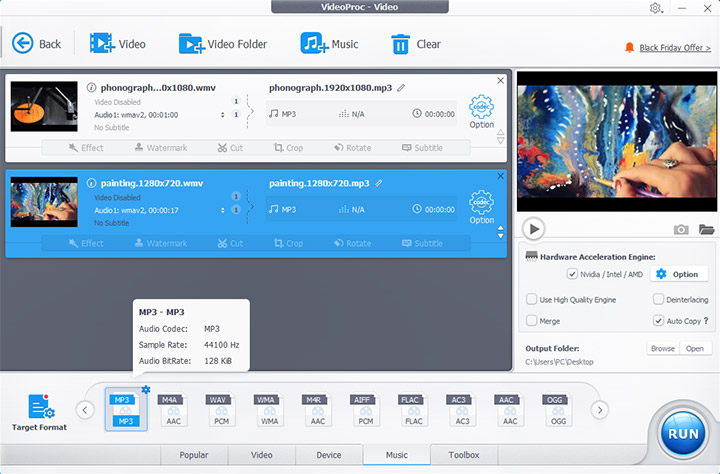Open settings gear in title bar
Viewport: 720px width, 474px height.
tap(655, 8)
